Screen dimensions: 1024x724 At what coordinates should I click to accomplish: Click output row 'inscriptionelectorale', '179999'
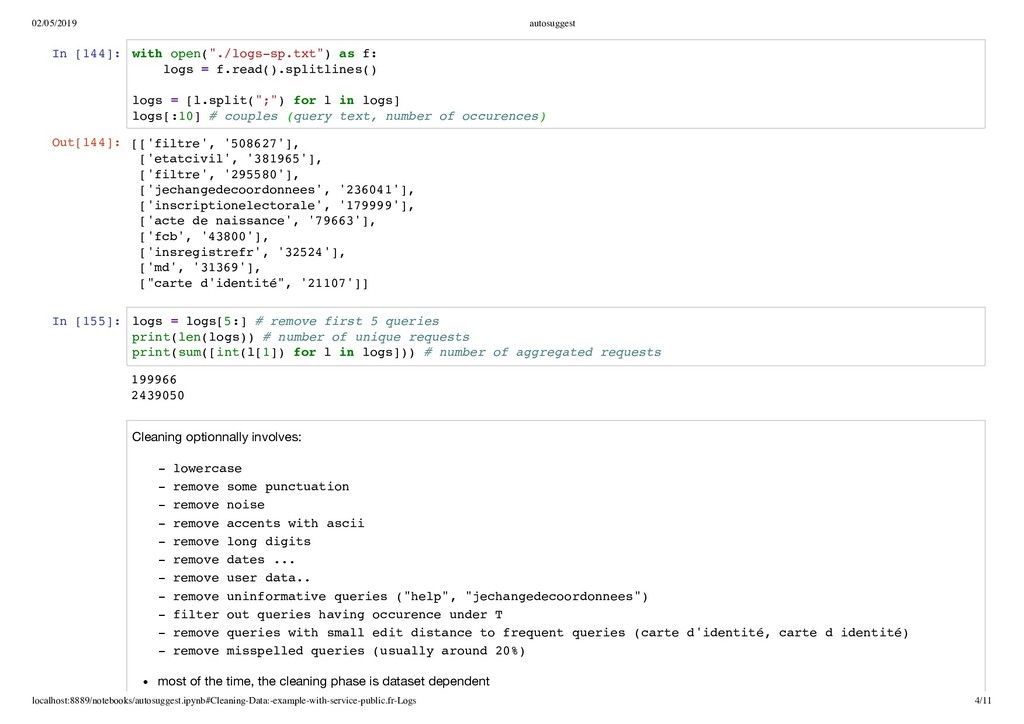click(277, 206)
